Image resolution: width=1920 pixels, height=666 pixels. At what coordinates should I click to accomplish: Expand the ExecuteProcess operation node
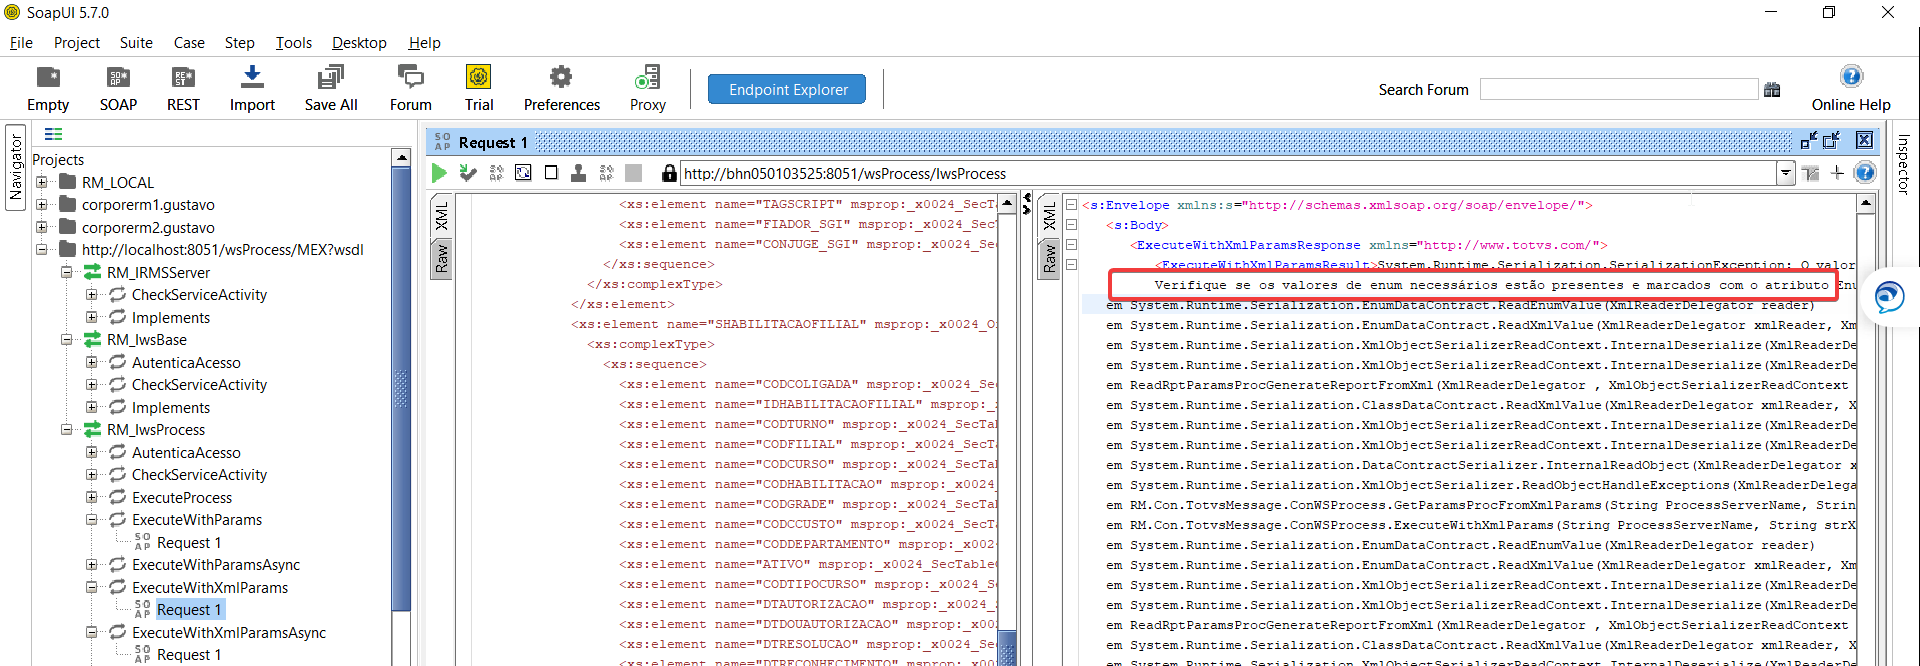pyautogui.click(x=92, y=497)
